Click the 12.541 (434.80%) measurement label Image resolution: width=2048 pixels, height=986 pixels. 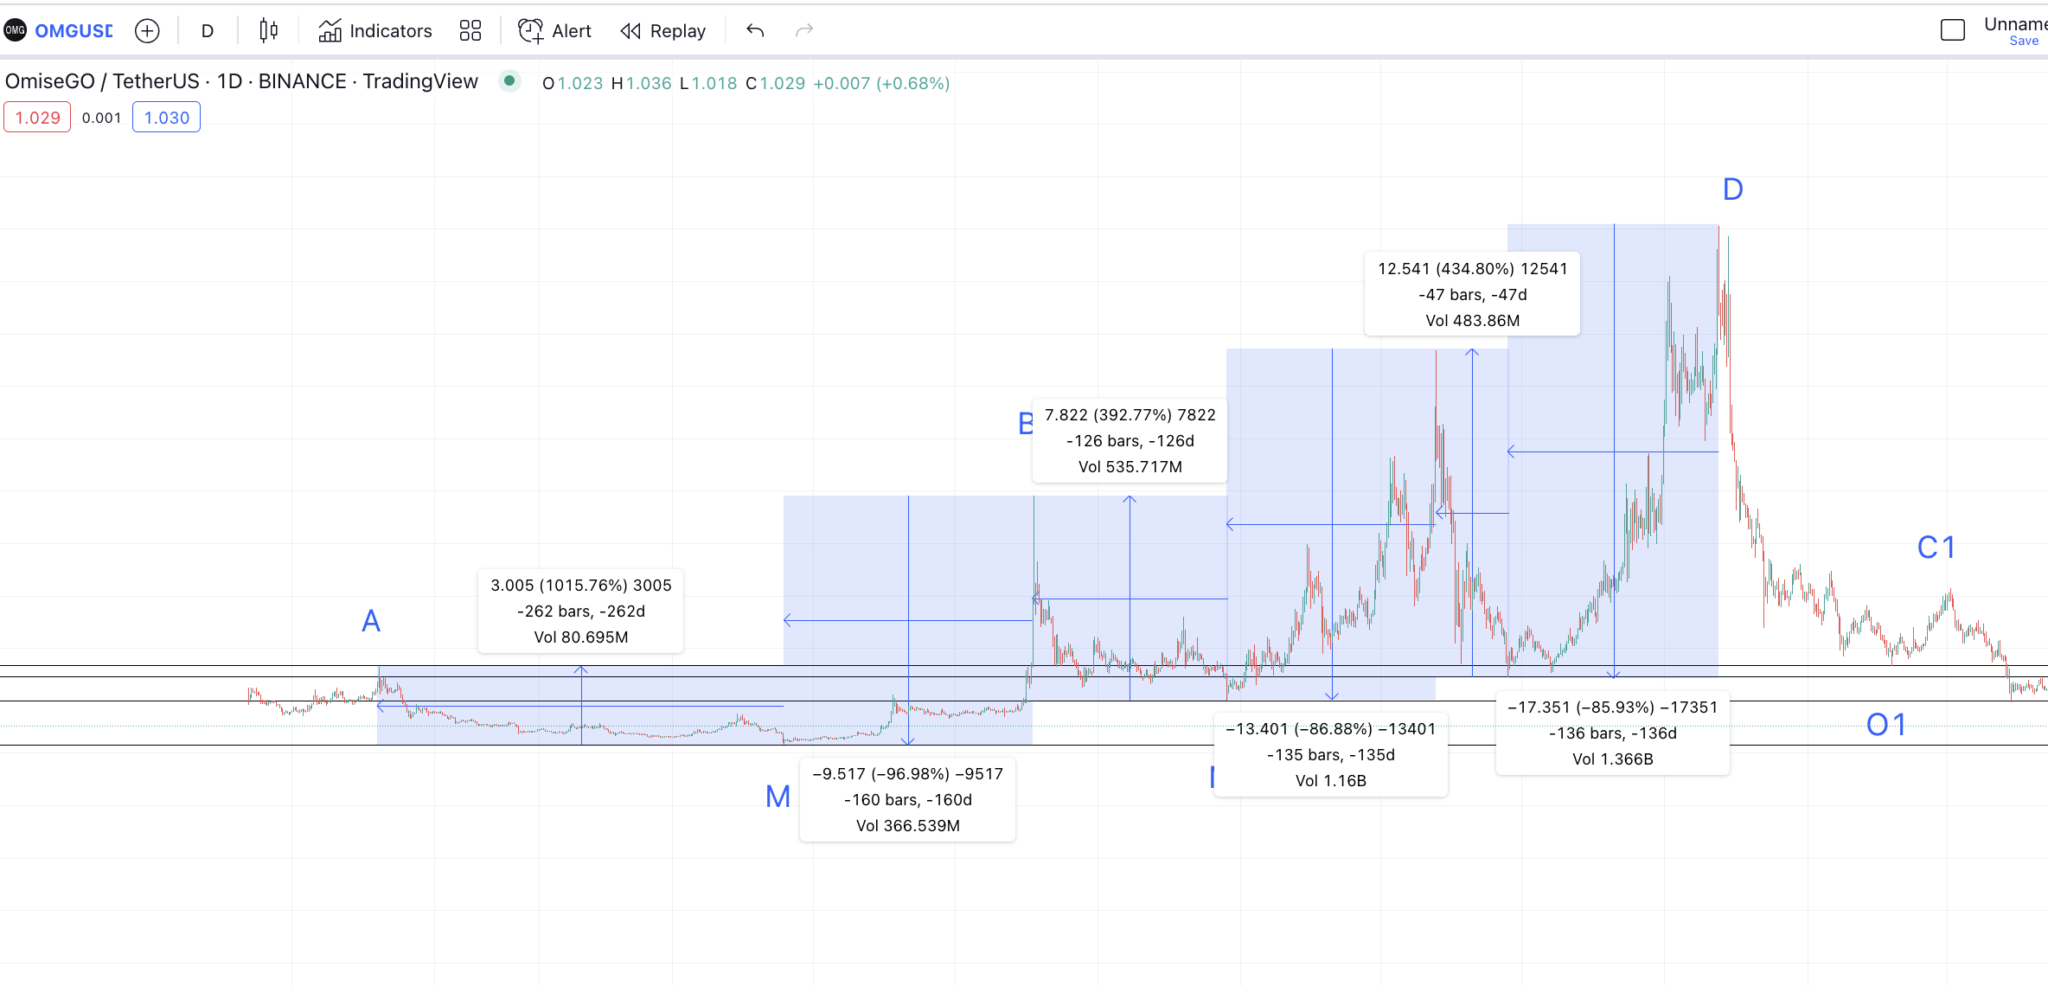(1473, 268)
